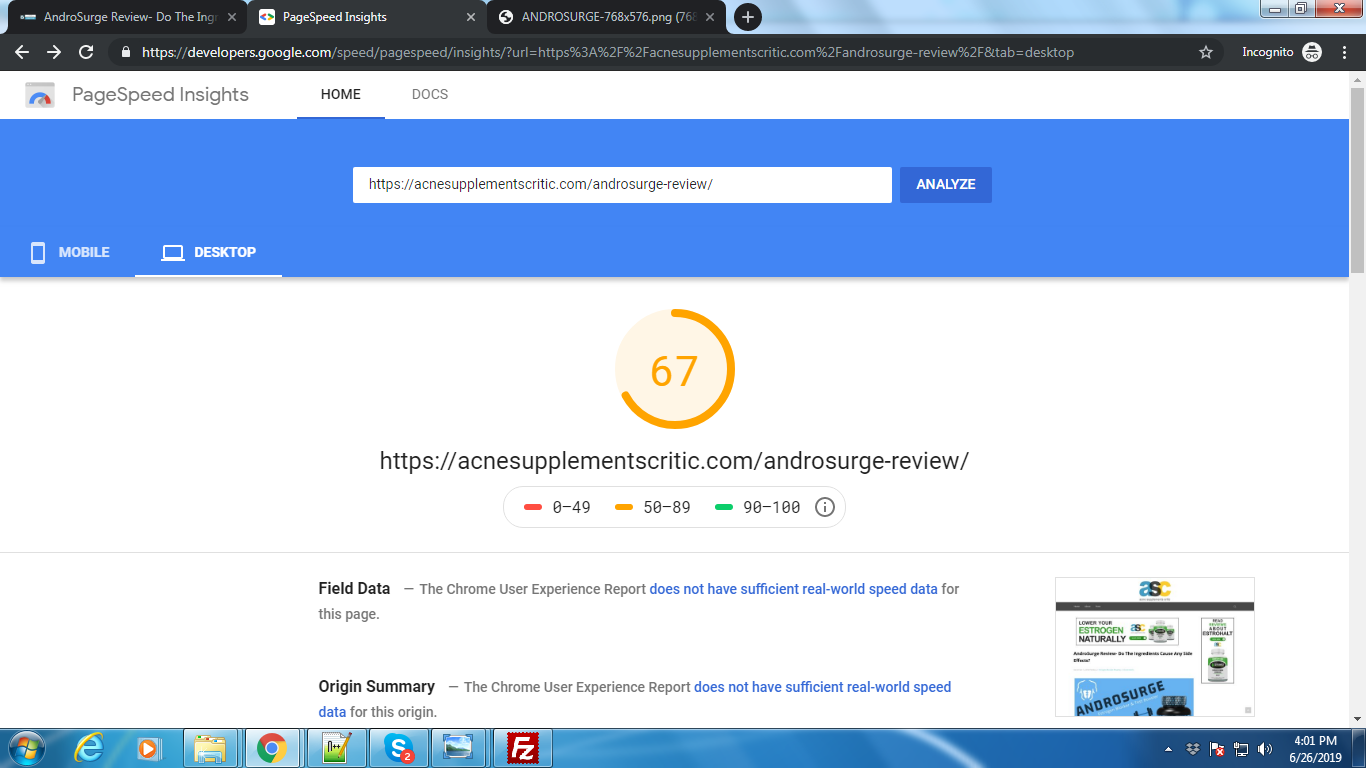Open Chrome's three-dot menu
The height and width of the screenshot is (768, 1366).
tap(1344, 52)
